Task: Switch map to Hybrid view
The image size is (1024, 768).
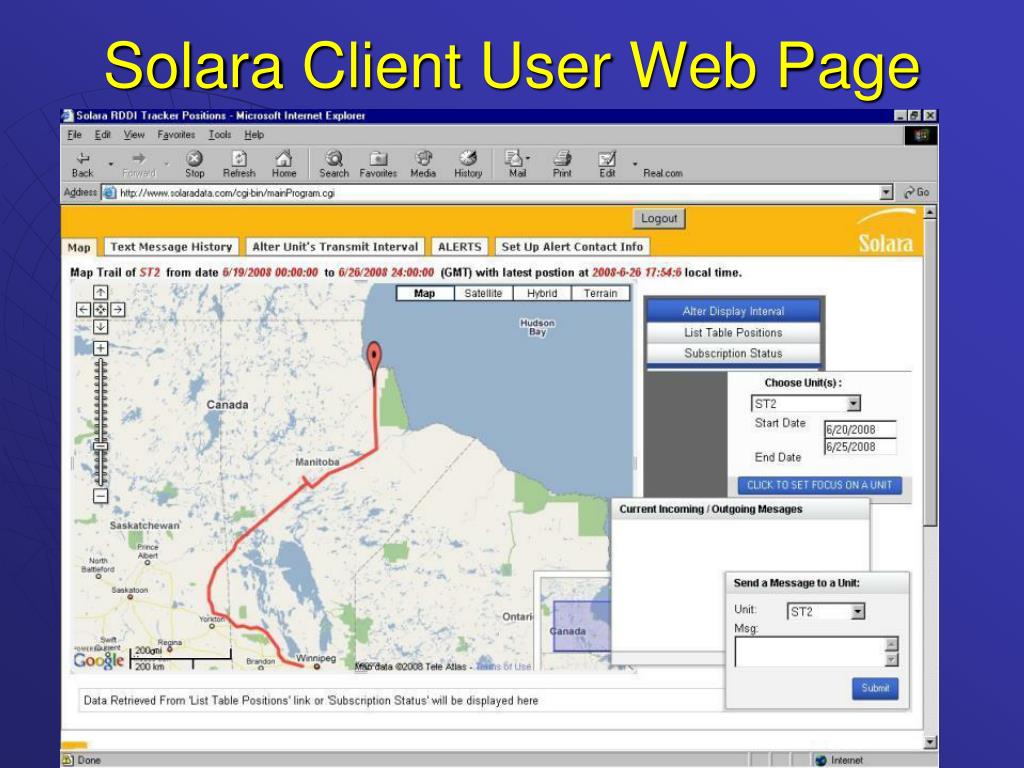Action: pos(542,293)
